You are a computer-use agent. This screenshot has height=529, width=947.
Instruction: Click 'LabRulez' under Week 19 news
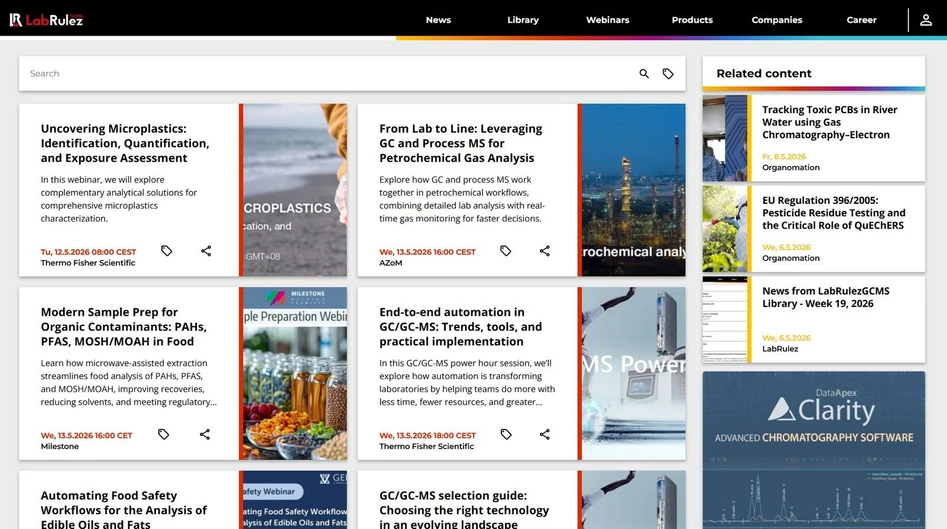780,348
